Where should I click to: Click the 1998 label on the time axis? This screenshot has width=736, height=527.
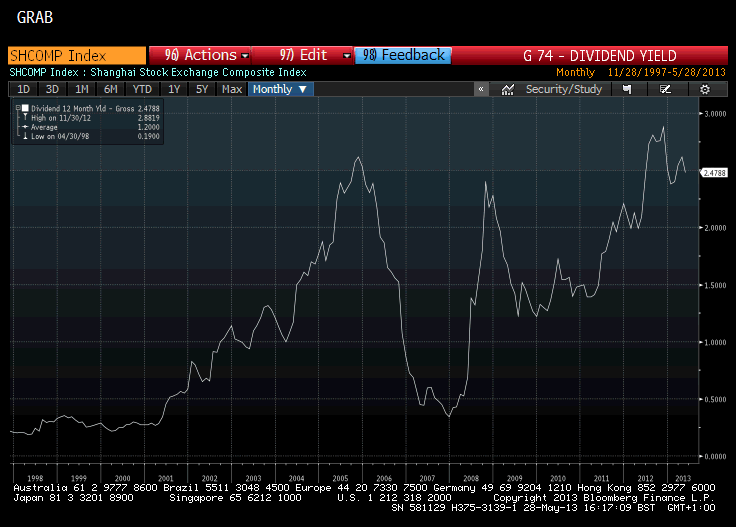[x=35, y=478]
